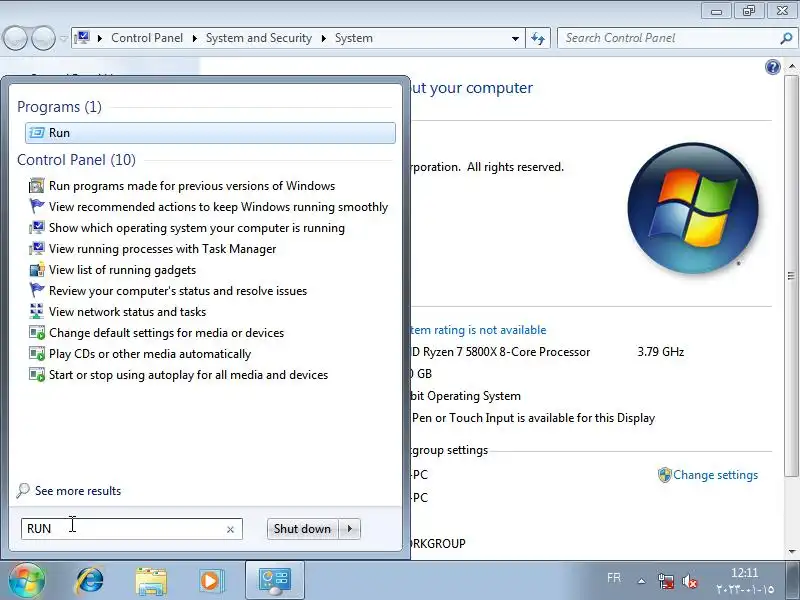Click the flag icon beside View recommended actions
800x600 pixels.
coord(37,206)
